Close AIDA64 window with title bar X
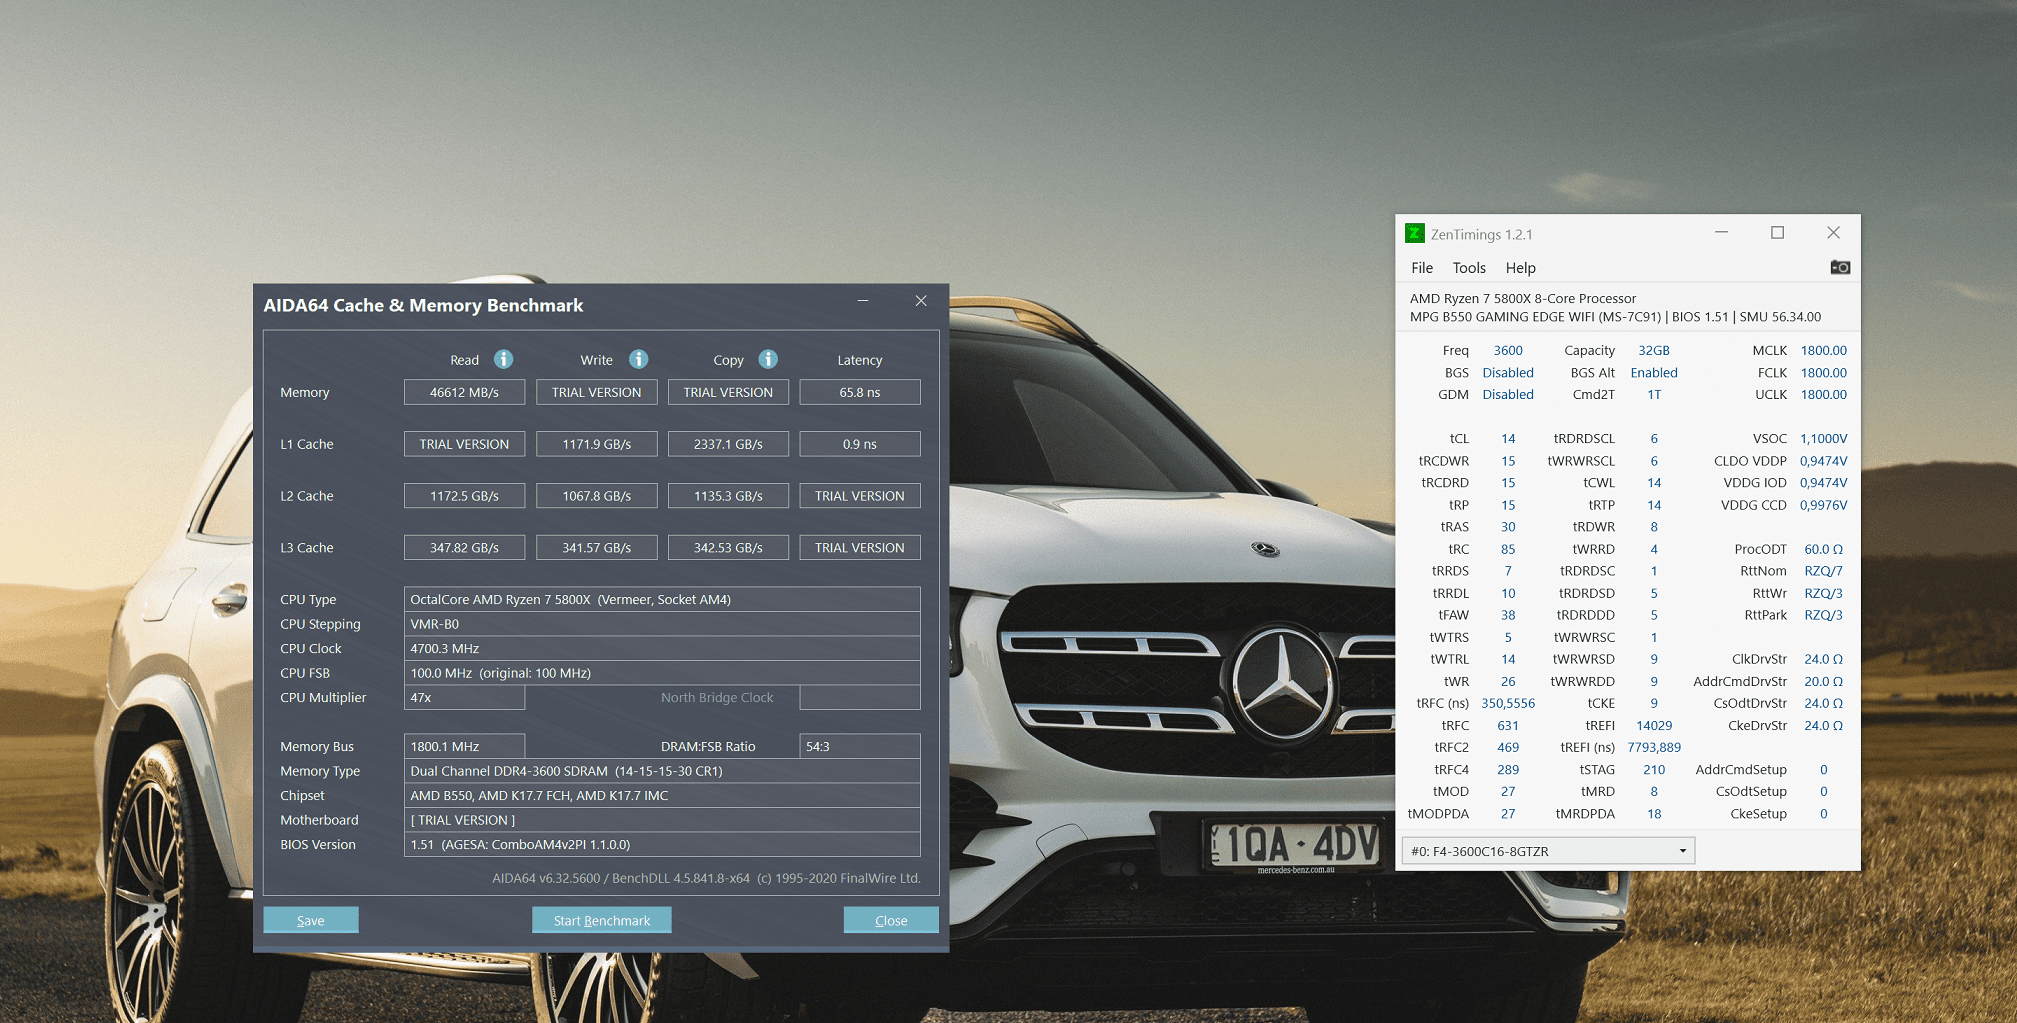This screenshot has height=1023, width=2017. (x=921, y=301)
